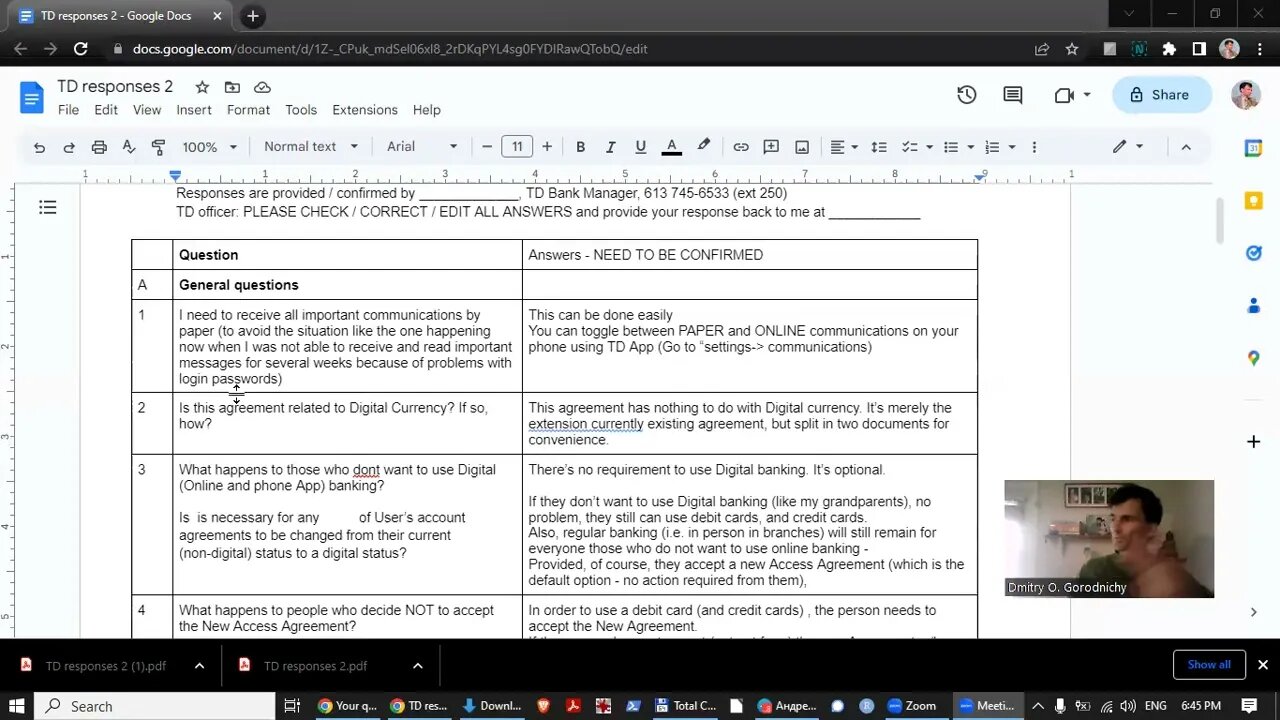This screenshot has width=1280, height=720.
Task: Insert an image from the toolbar
Action: coord(802,147)
